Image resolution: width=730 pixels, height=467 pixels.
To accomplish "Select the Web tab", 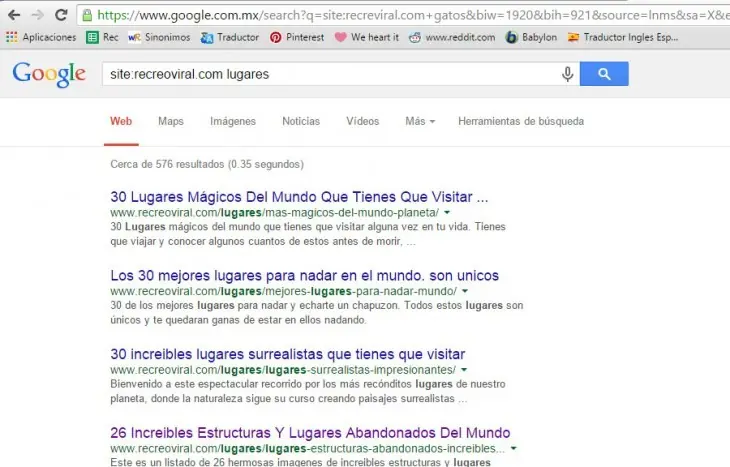I will tap(121, 122).
